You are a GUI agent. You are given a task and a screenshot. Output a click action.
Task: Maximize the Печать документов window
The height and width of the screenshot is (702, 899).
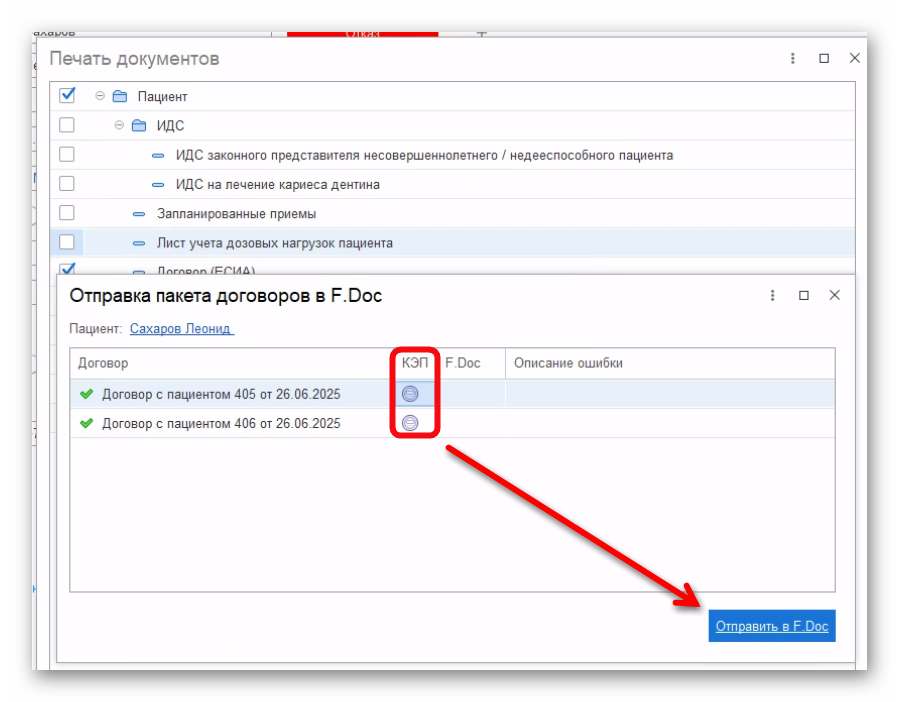pyautogui.click(x=824, y=58)
